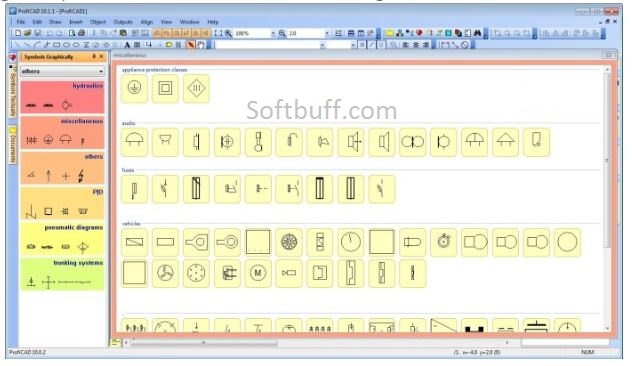The height and width of the screenshot is (366, 632).
Task: Toggle pin on Symbols Graphically panel
Action: pyautogui.click(x=94, y=56)
